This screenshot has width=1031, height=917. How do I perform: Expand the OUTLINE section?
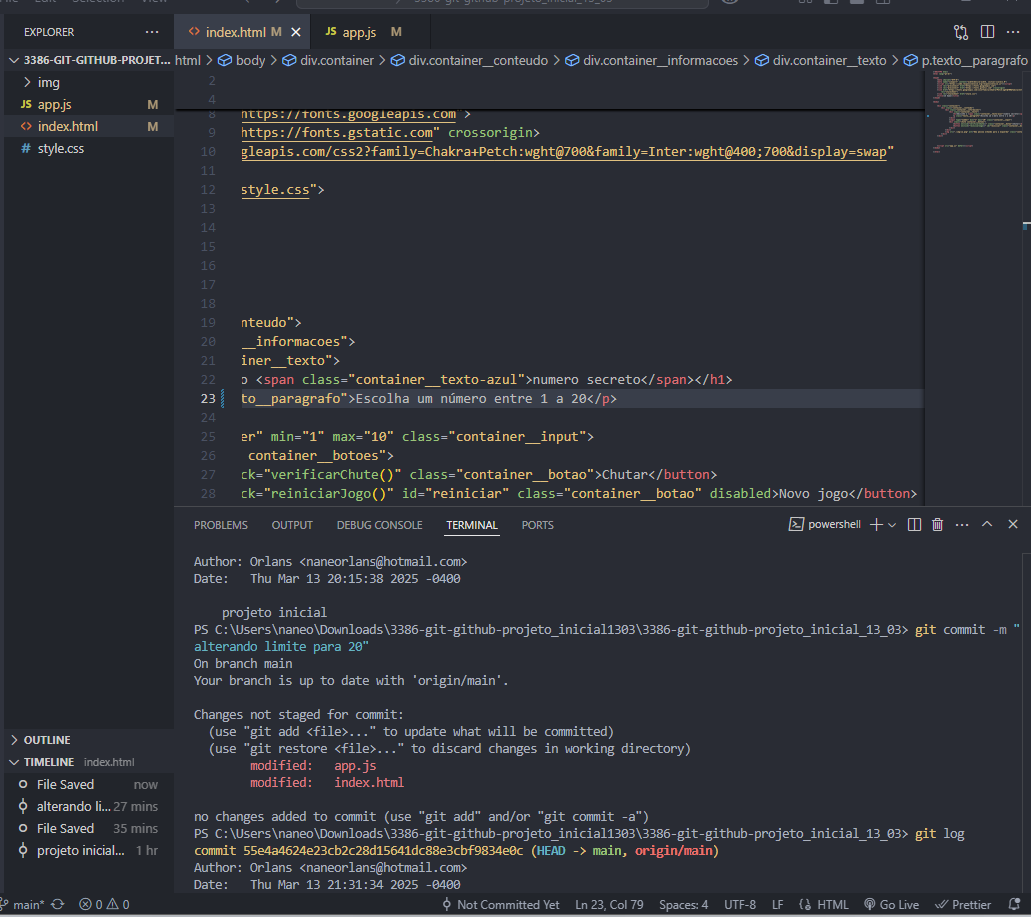click(89, 740)
